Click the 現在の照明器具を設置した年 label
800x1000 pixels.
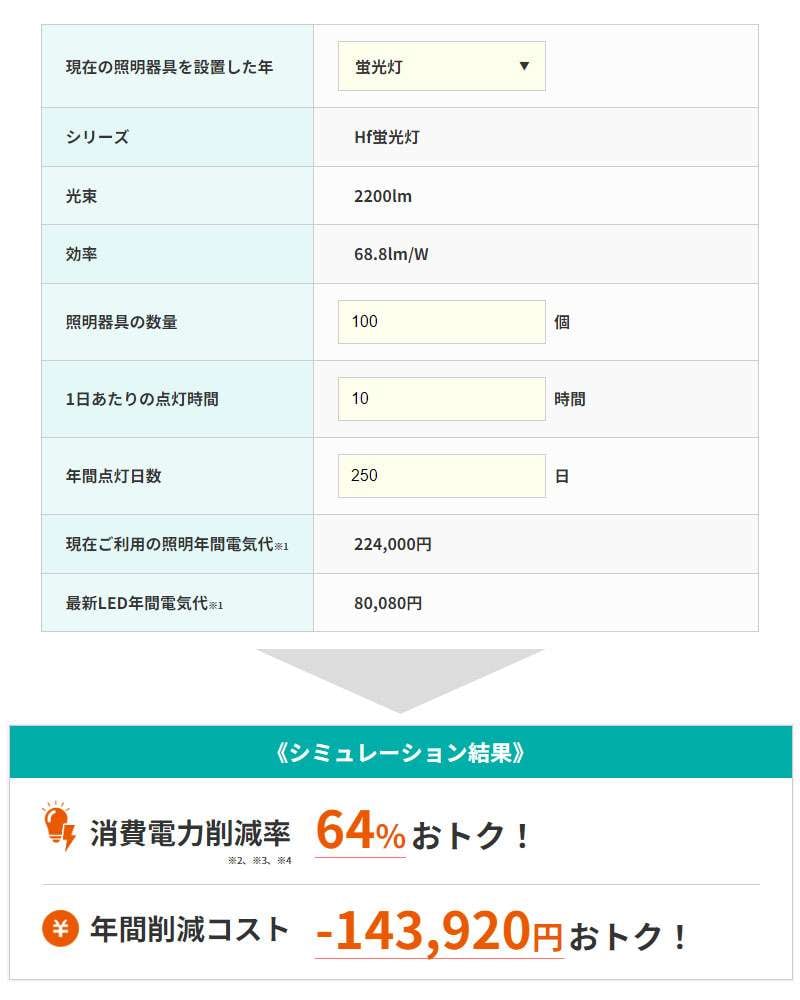coord(169,67)
